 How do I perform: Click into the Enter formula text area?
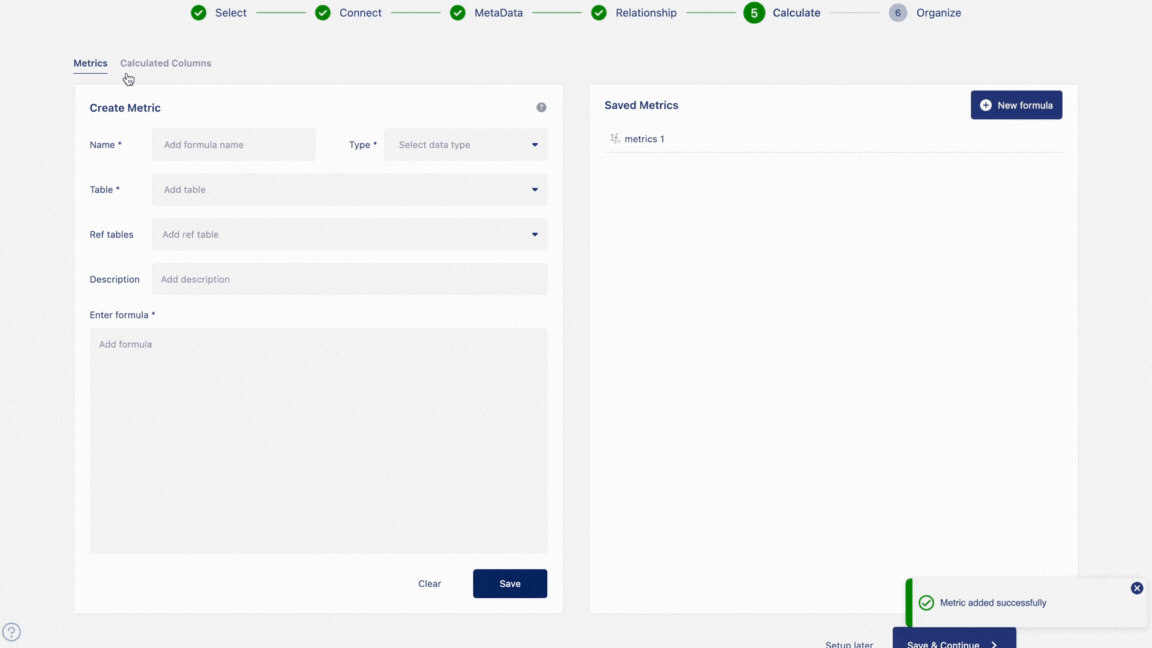coord(318,440)
